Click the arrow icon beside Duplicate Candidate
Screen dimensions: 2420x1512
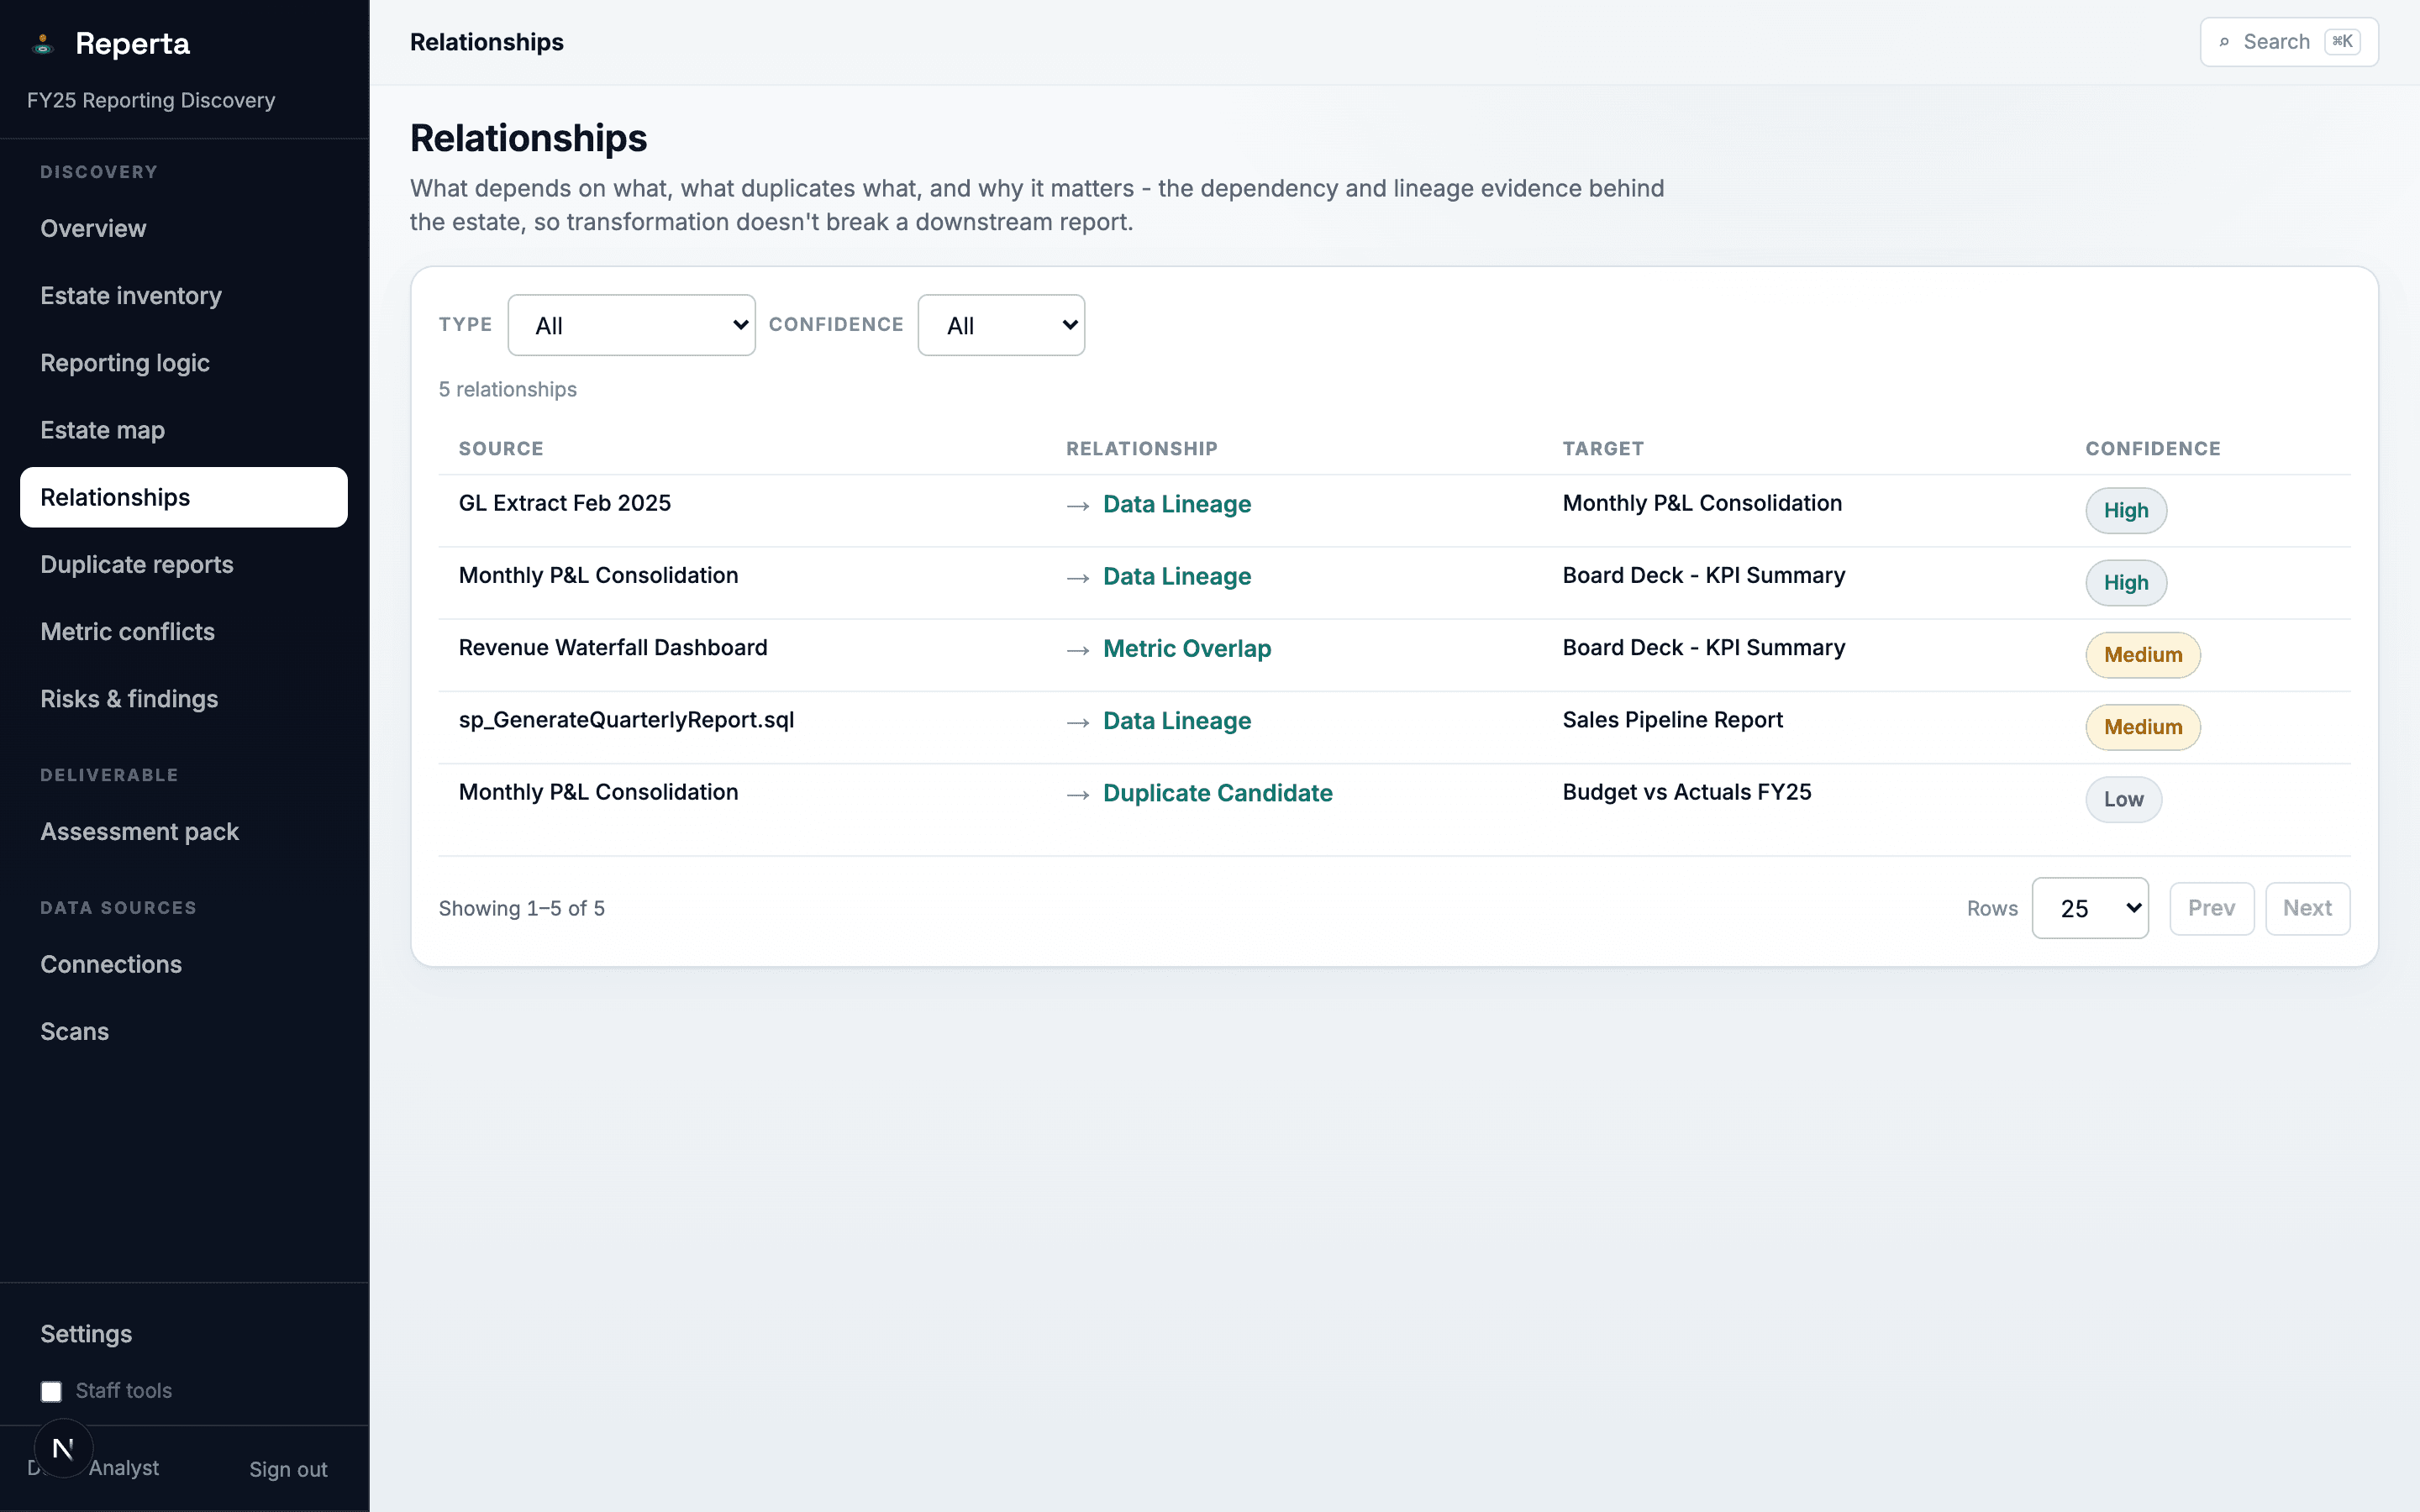click(1077, 795)
